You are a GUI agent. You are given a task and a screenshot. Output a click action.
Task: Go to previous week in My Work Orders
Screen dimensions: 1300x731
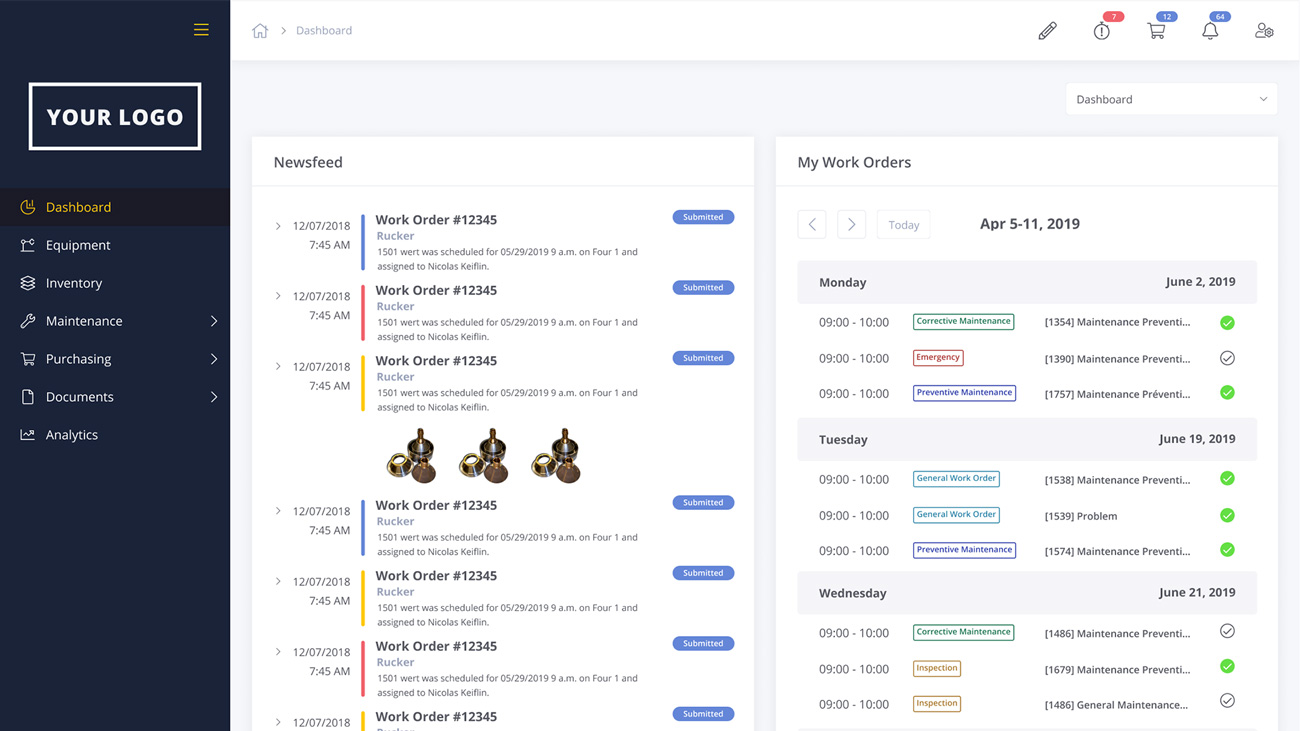812,225
